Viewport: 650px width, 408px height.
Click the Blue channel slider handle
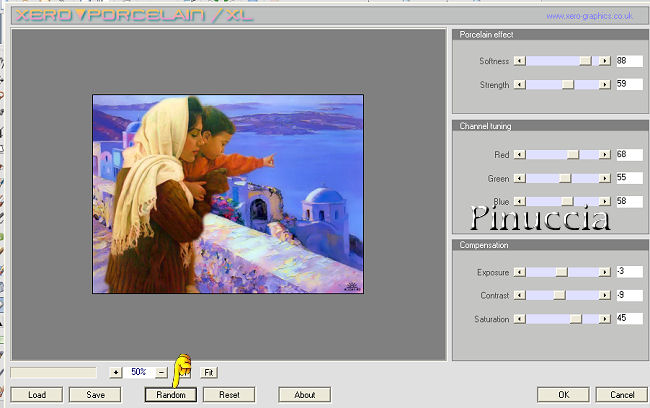tap(567, 202)
